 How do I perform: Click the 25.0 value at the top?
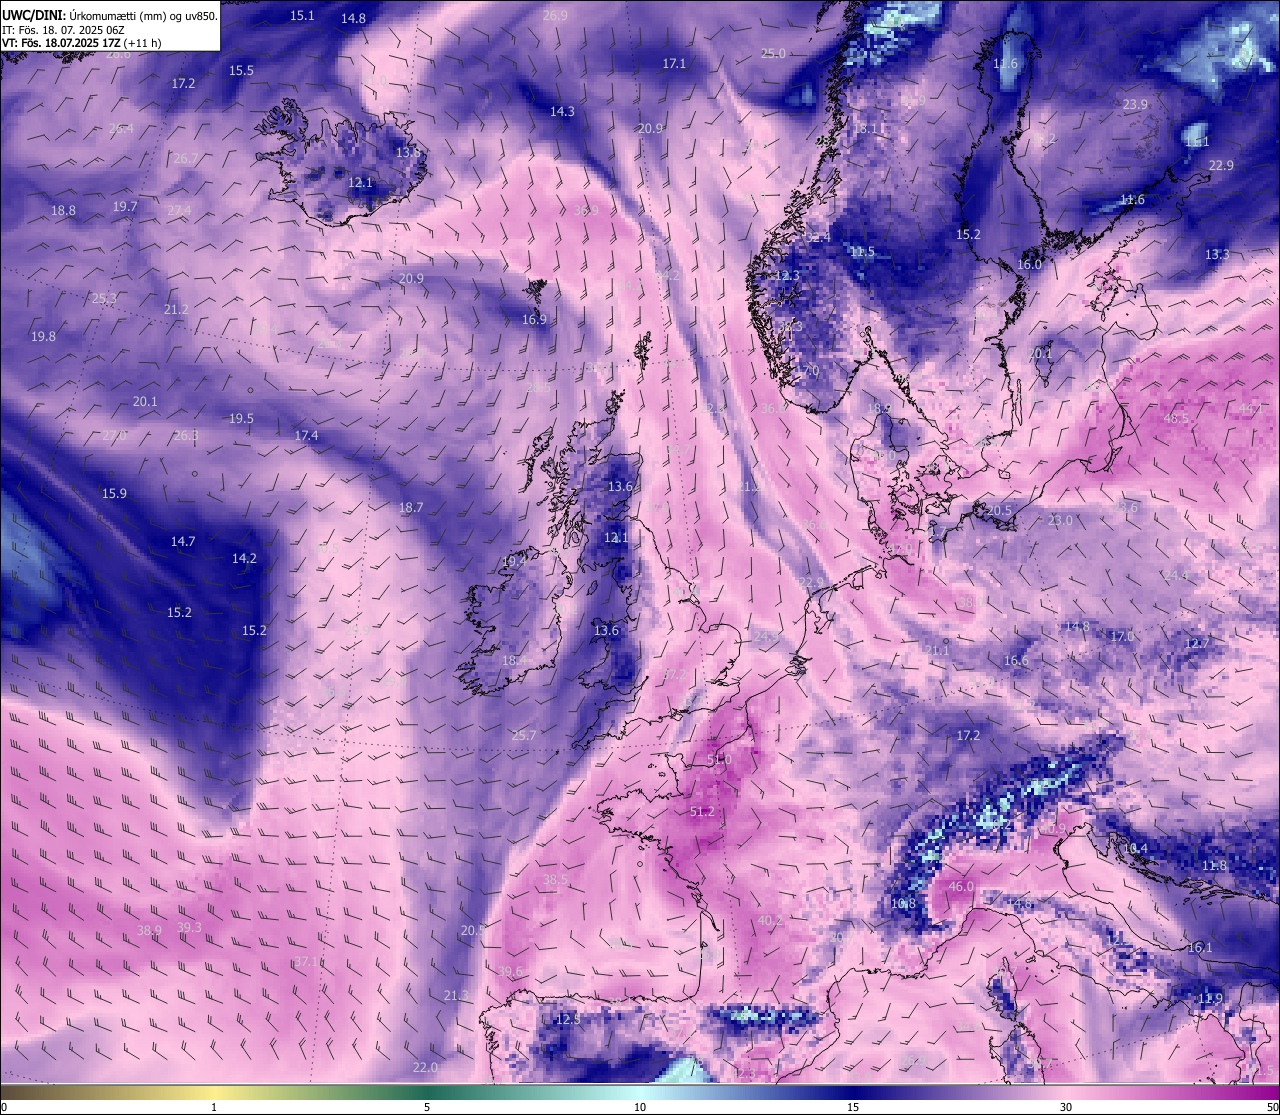click(x=773, y=53)
